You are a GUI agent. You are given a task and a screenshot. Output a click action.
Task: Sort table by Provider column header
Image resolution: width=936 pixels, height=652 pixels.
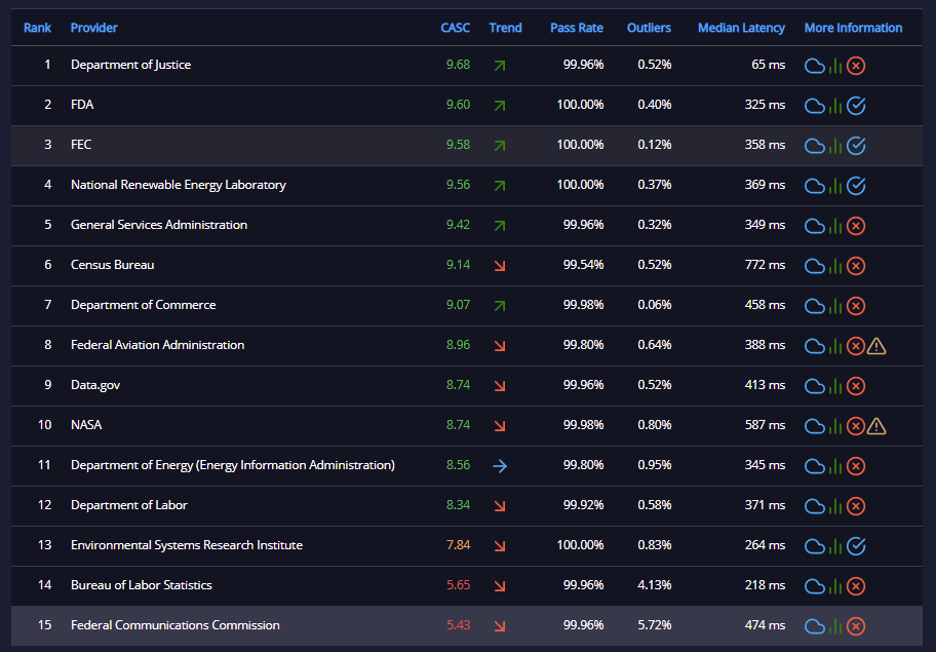(94, 27)
